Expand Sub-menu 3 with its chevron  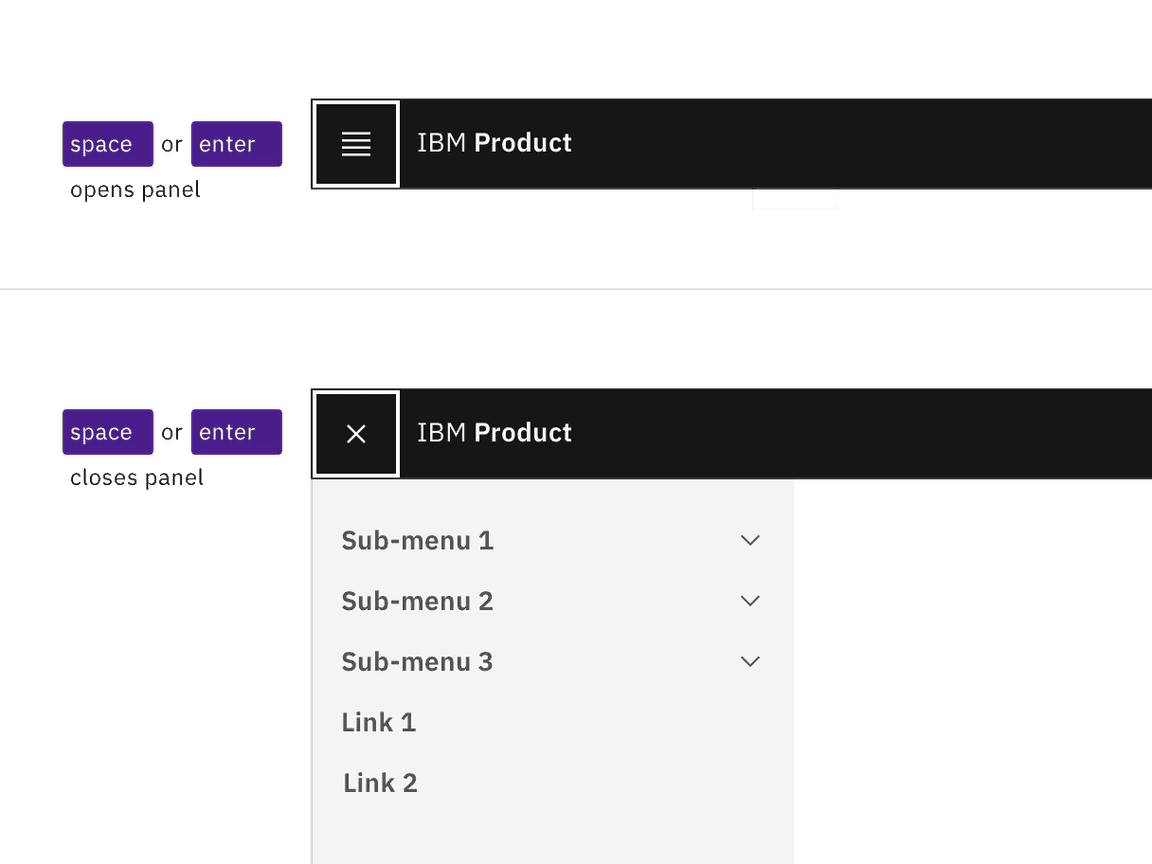pos(750,661)
